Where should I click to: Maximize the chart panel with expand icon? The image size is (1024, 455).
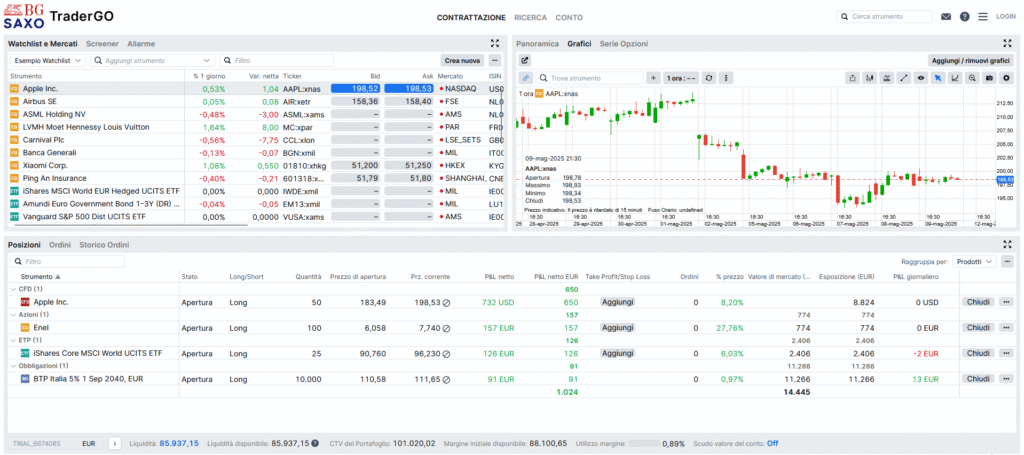[1008, 44]
